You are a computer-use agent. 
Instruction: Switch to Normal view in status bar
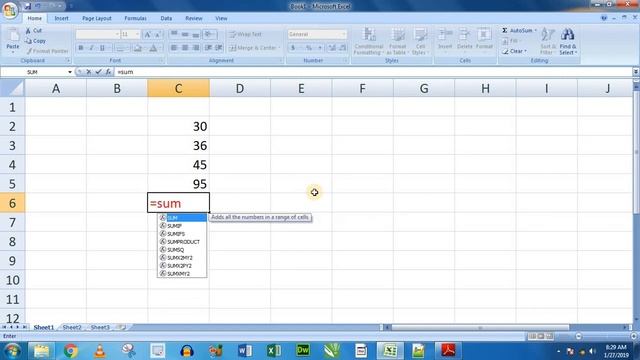[x=532, y=336]
